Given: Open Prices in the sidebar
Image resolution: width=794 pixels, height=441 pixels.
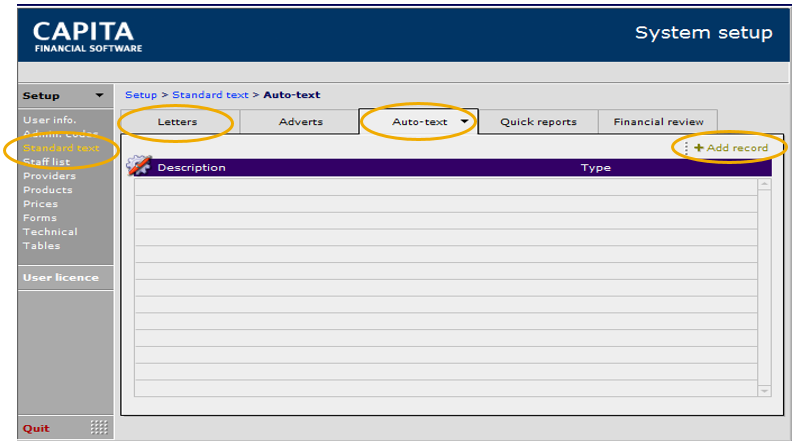Looking at the screenshot, I should pyautogui.click(x=41, y=204).
